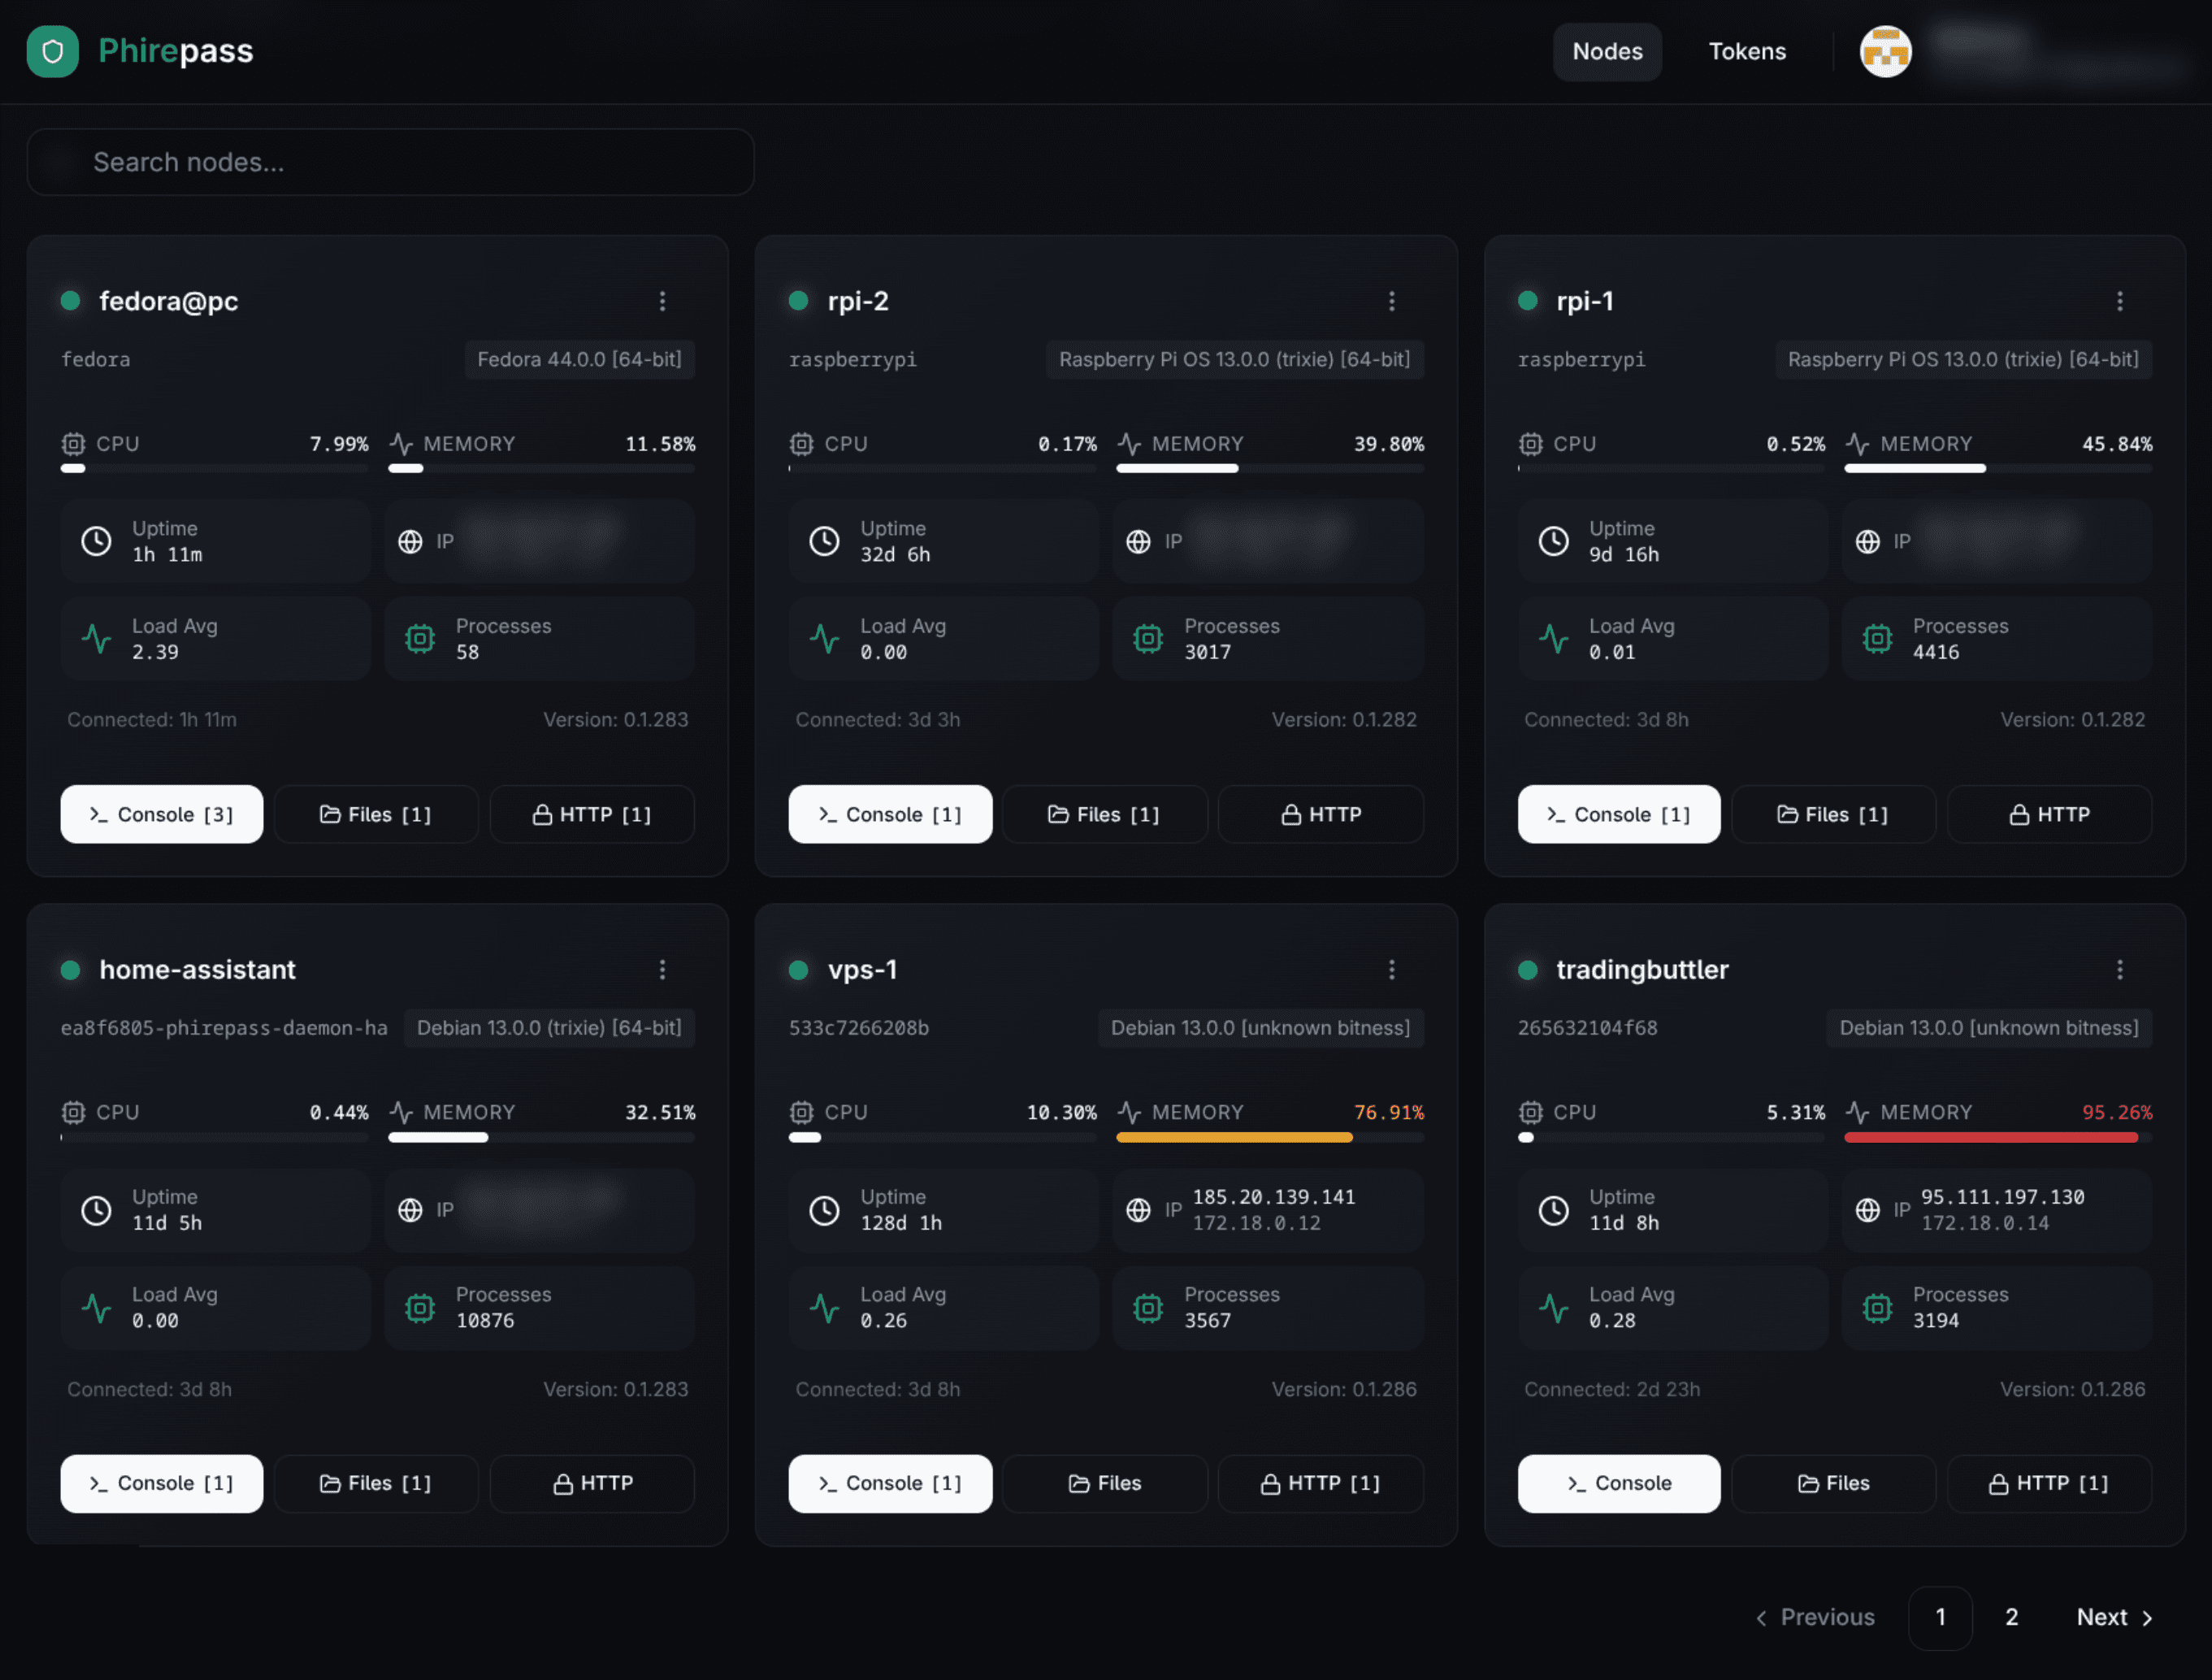Open HTTP tunnel on rpi-2
Screen dimensions: 2212x1680
[x=1321, y=814]
